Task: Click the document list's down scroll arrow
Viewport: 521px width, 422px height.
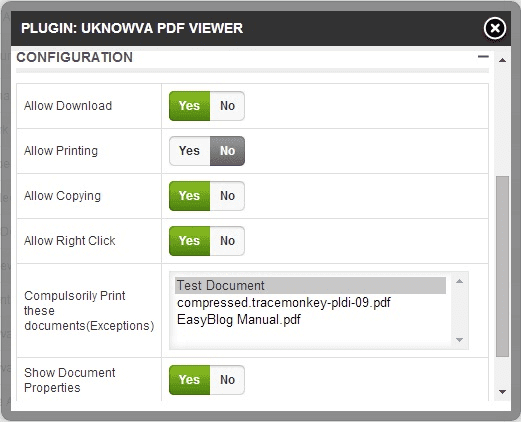Action: (460, 340)
